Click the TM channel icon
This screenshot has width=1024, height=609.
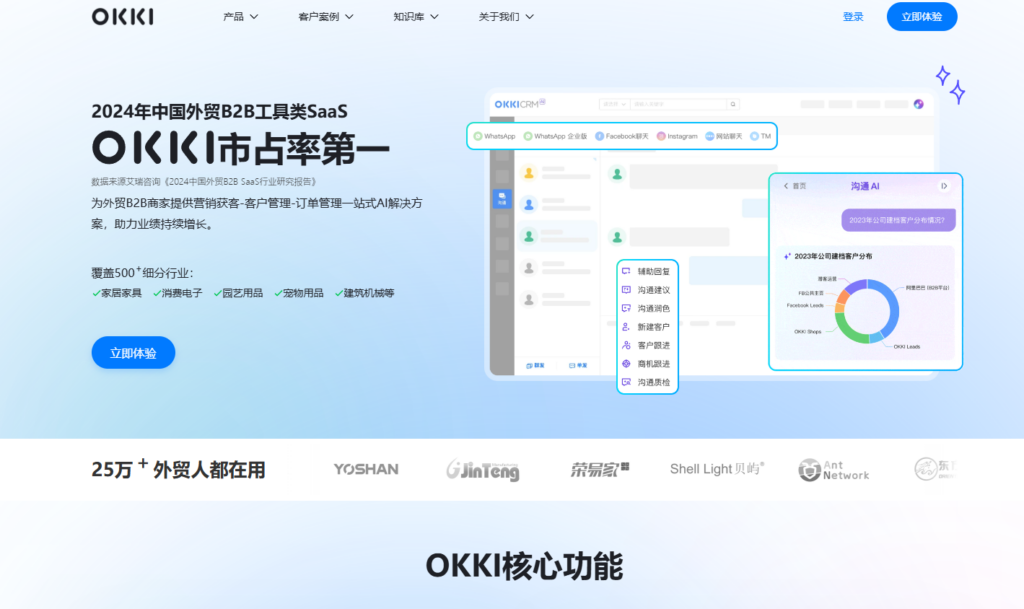click(x=754, y=135)
